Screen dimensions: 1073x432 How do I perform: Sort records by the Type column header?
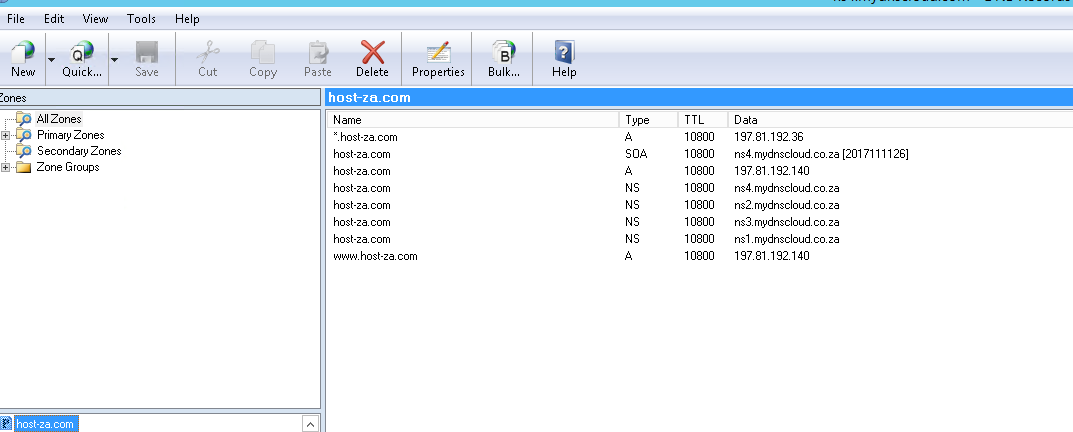point(648,120)
